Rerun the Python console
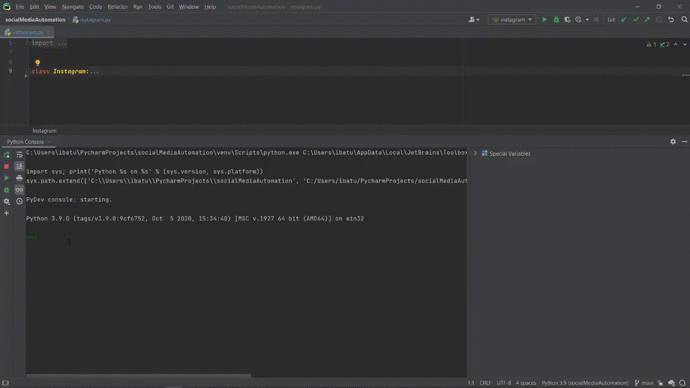The width and height of the screenshot is (690, 388). click(x=7, y=155)
